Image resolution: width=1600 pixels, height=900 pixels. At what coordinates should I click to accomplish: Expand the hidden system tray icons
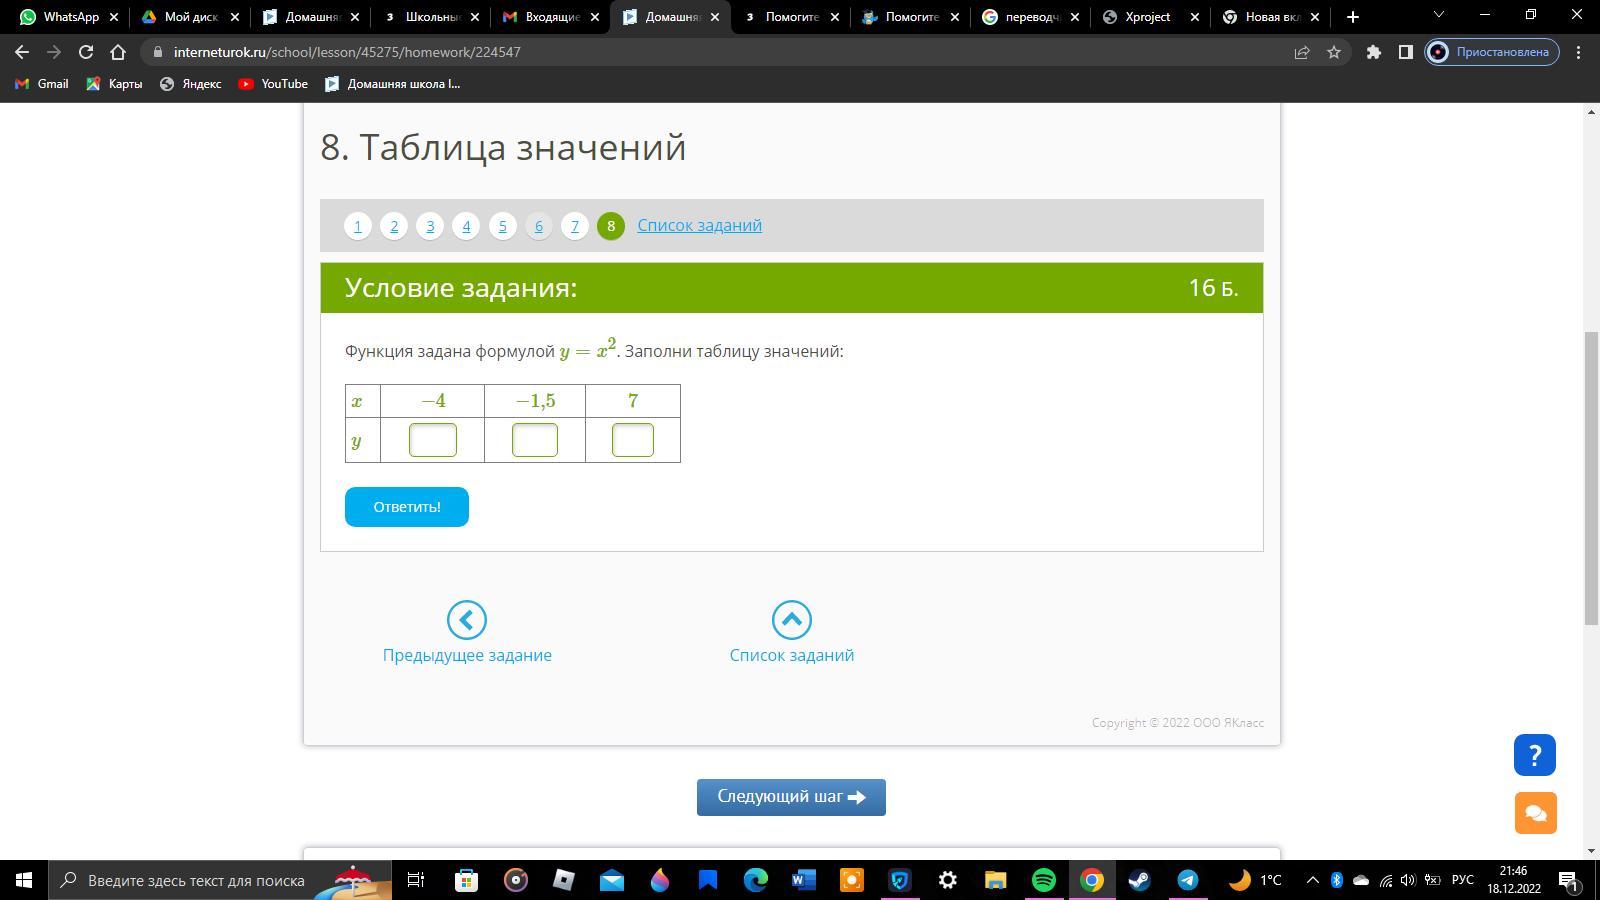(1312, 880)
